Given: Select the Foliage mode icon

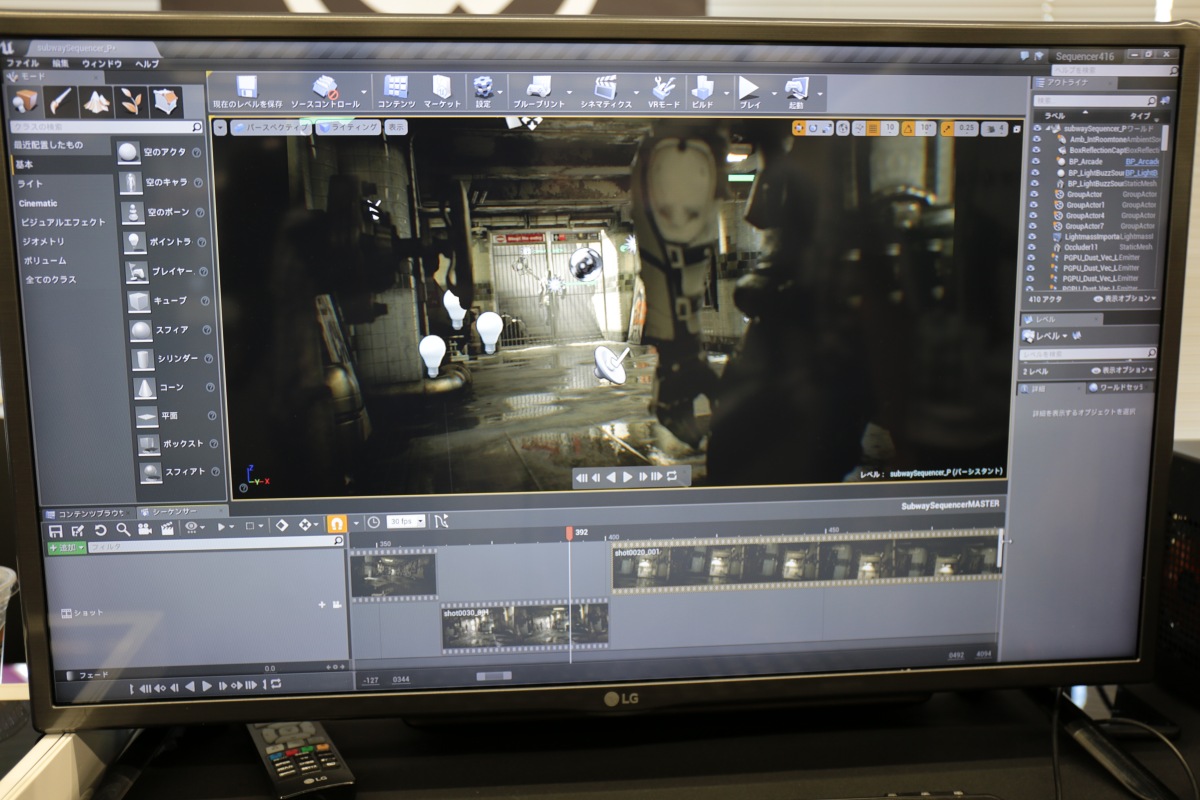Looking at the screenshot, I should click(x=131, y=101).
